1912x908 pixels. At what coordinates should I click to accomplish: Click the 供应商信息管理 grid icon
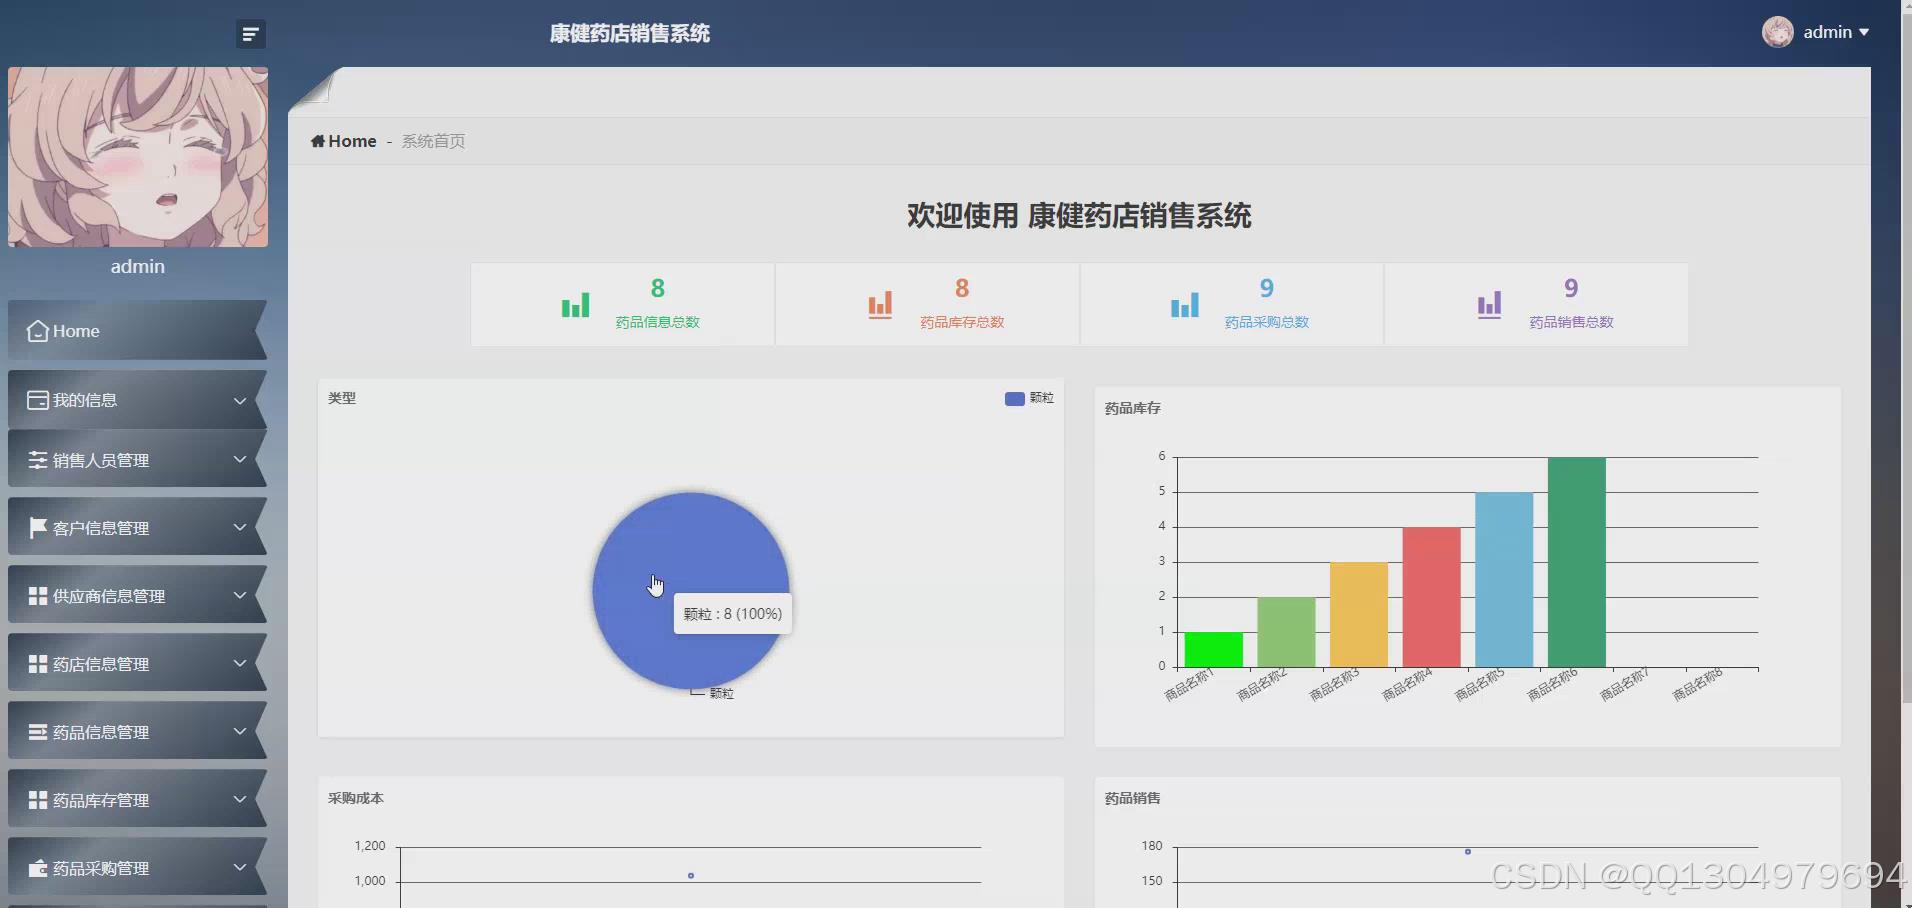click(x=36, y=595)
